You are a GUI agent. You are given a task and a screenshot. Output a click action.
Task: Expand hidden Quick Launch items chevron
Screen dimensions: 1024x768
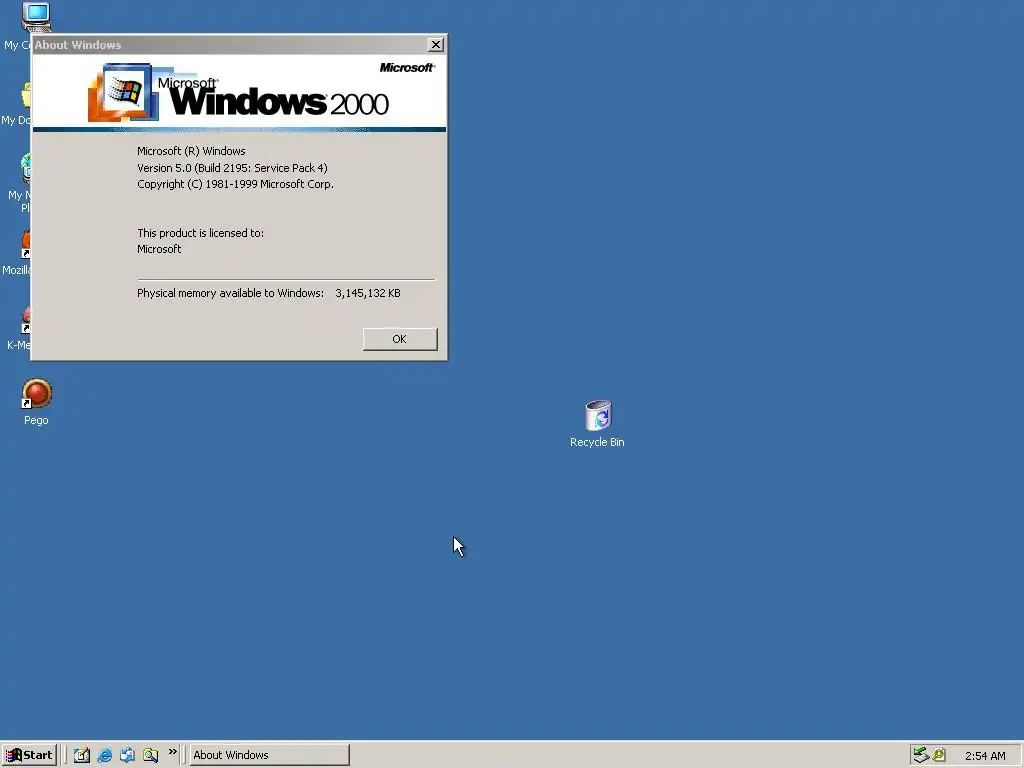(x=172, y=752)
